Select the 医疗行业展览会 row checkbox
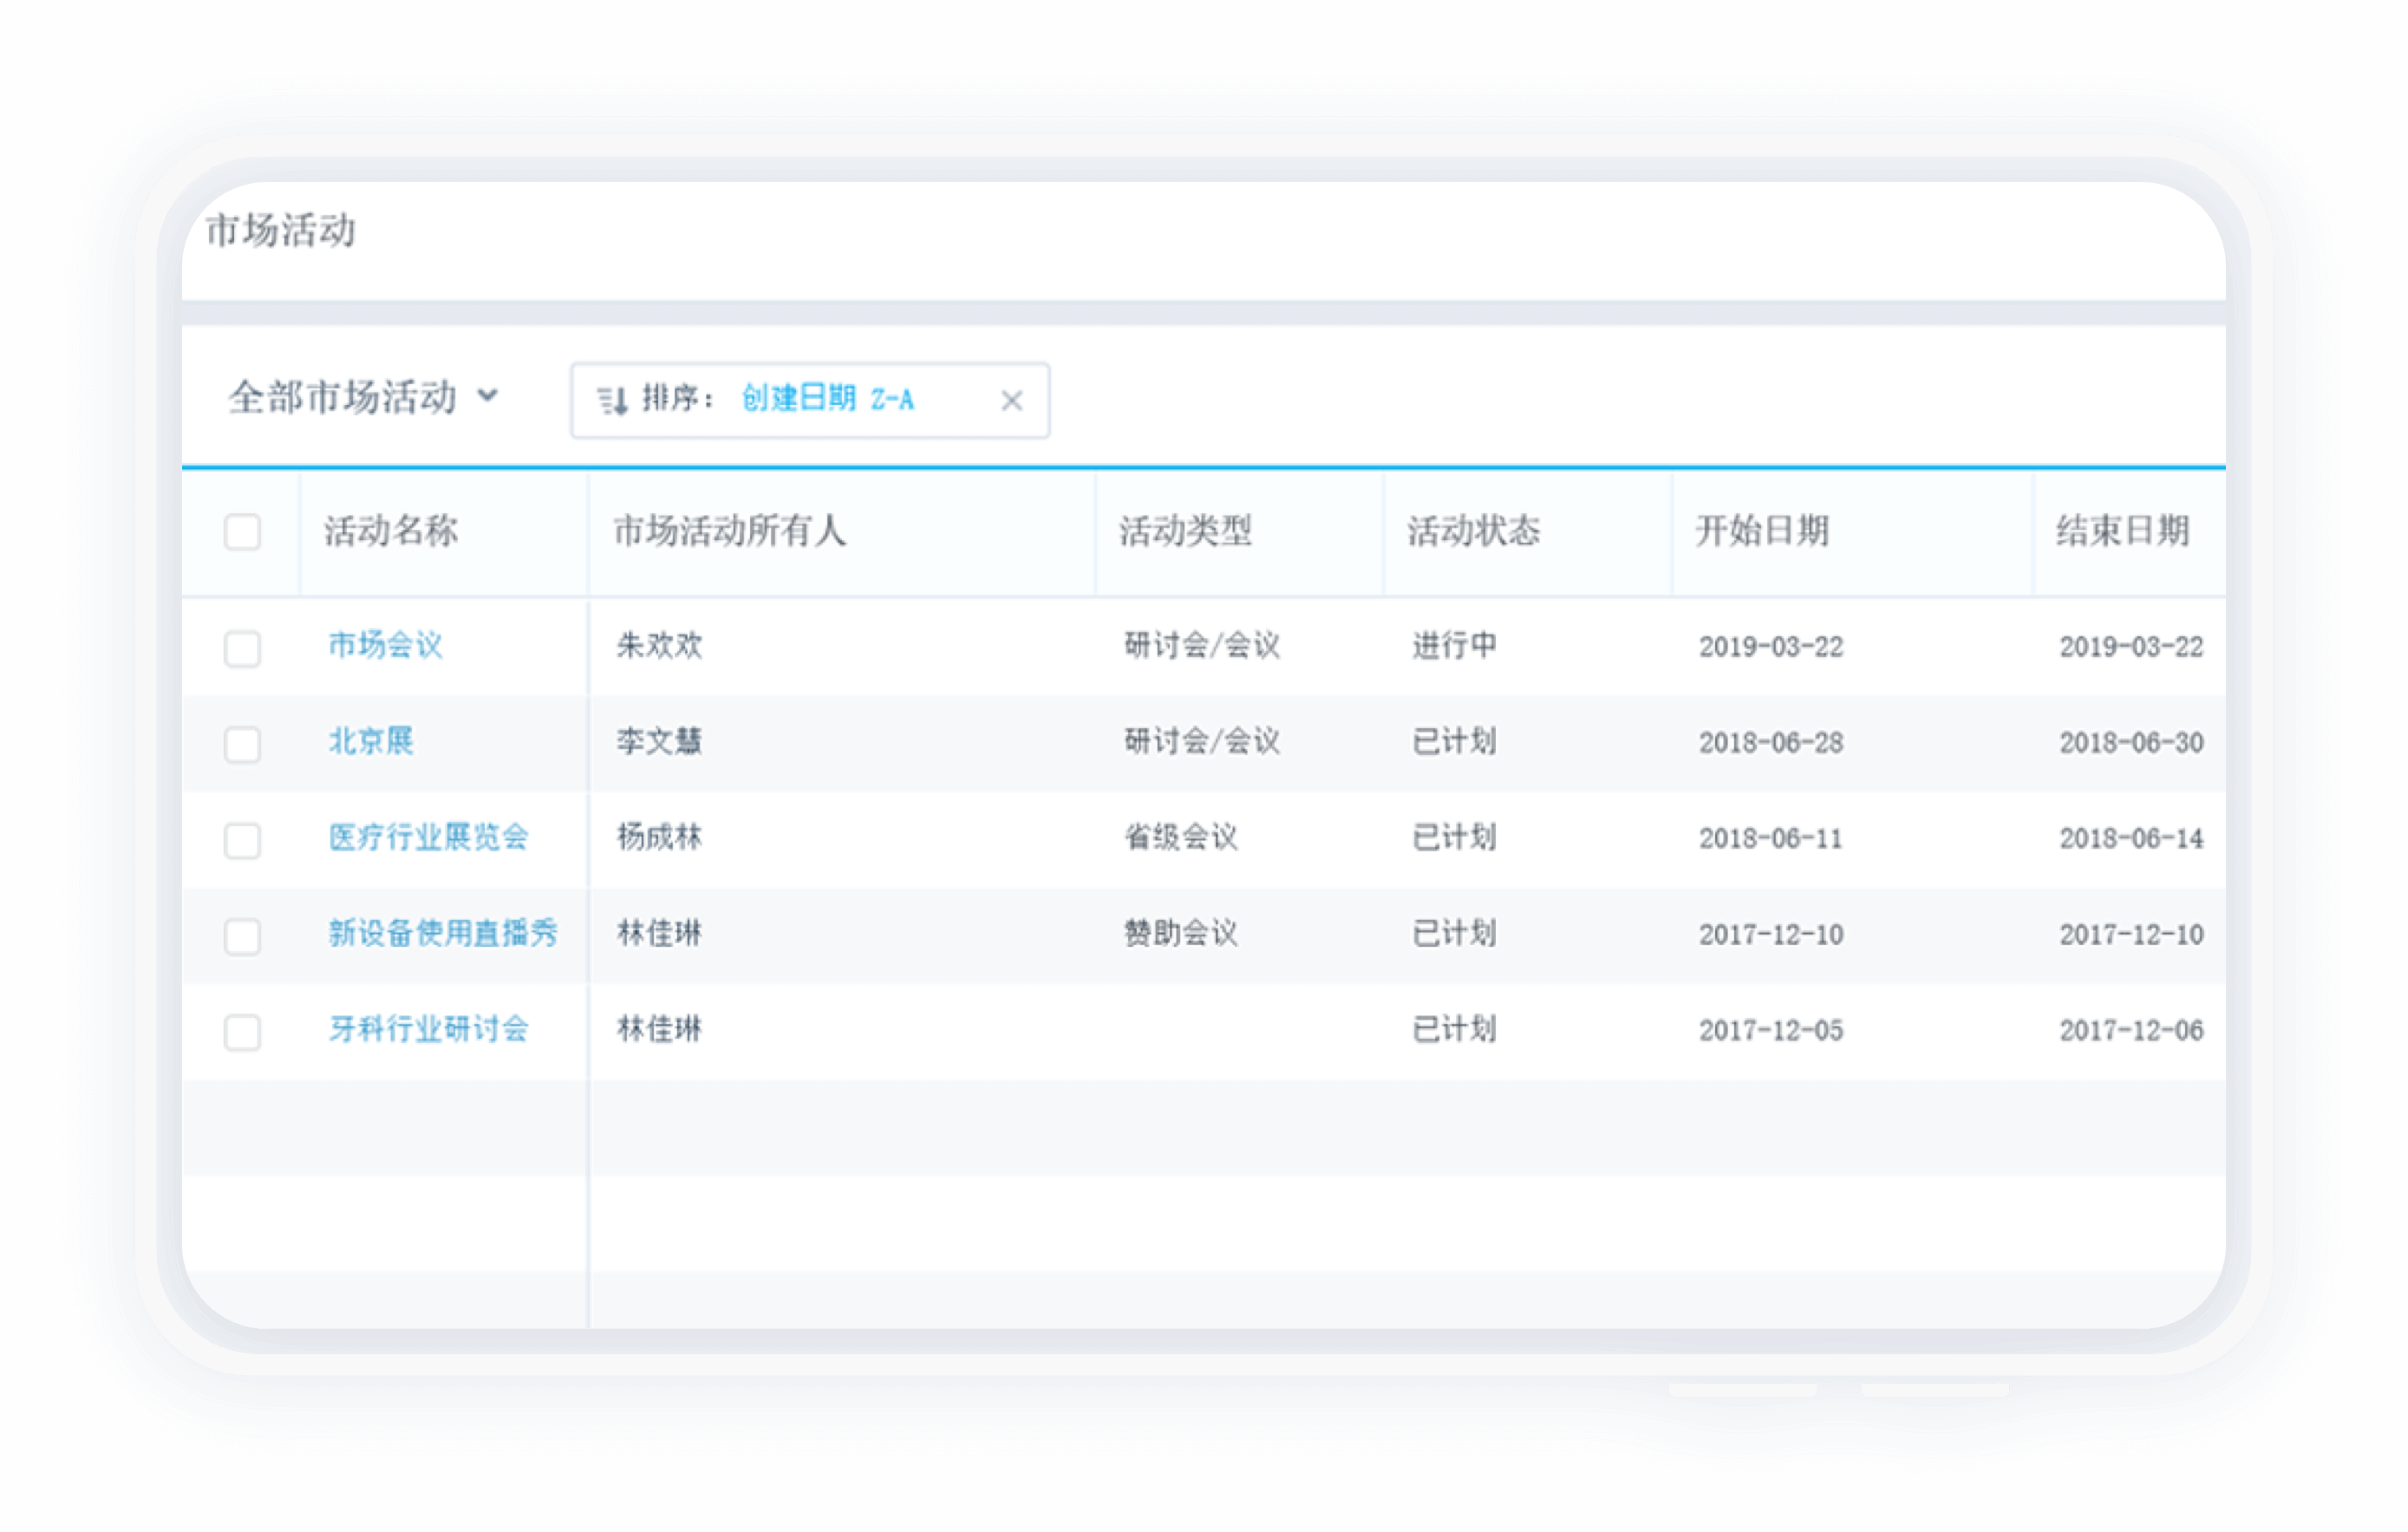This screenshot has width=2408, height=1532. (x=242, y=840)
